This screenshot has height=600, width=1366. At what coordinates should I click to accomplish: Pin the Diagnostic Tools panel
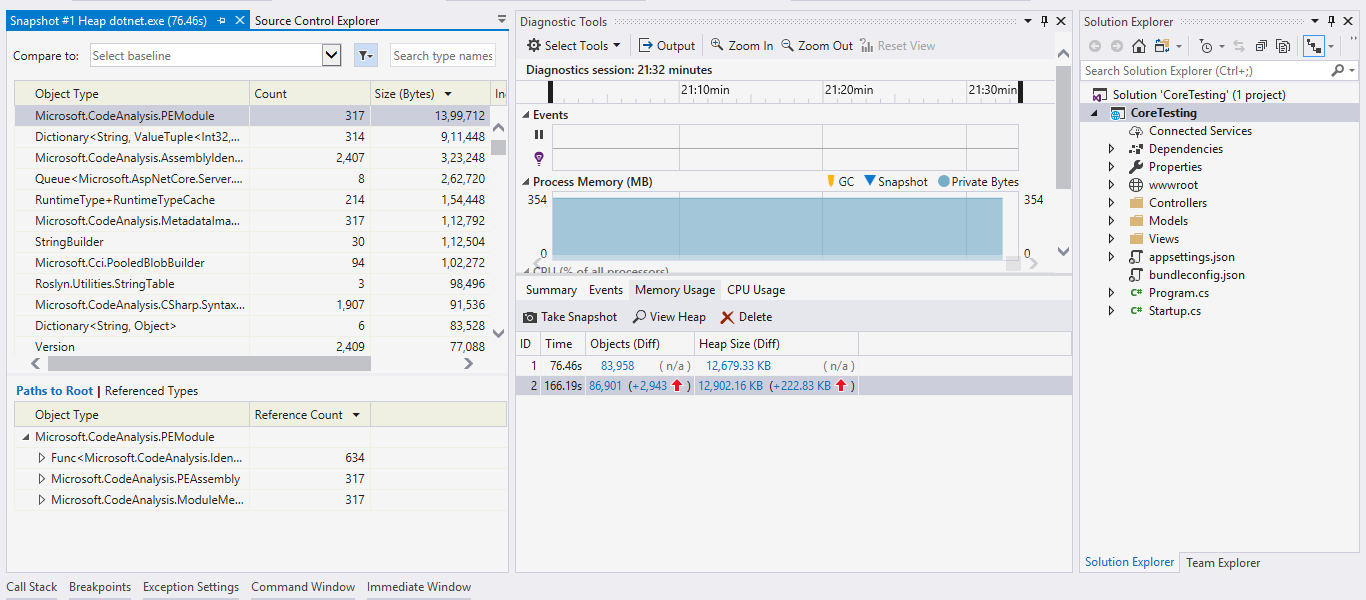click(x=1045, y=21)
